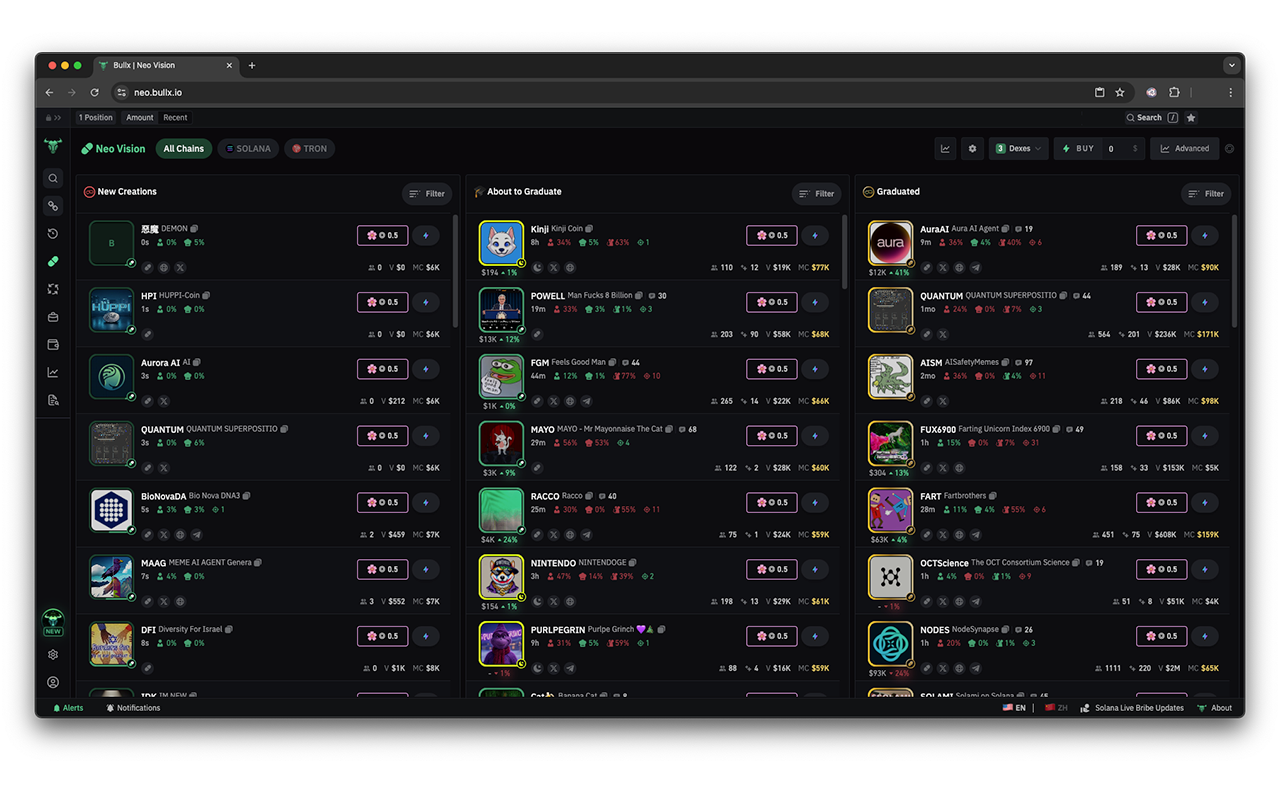
Task: Select the chart icon next to the gear
Action: pos(945,148)
